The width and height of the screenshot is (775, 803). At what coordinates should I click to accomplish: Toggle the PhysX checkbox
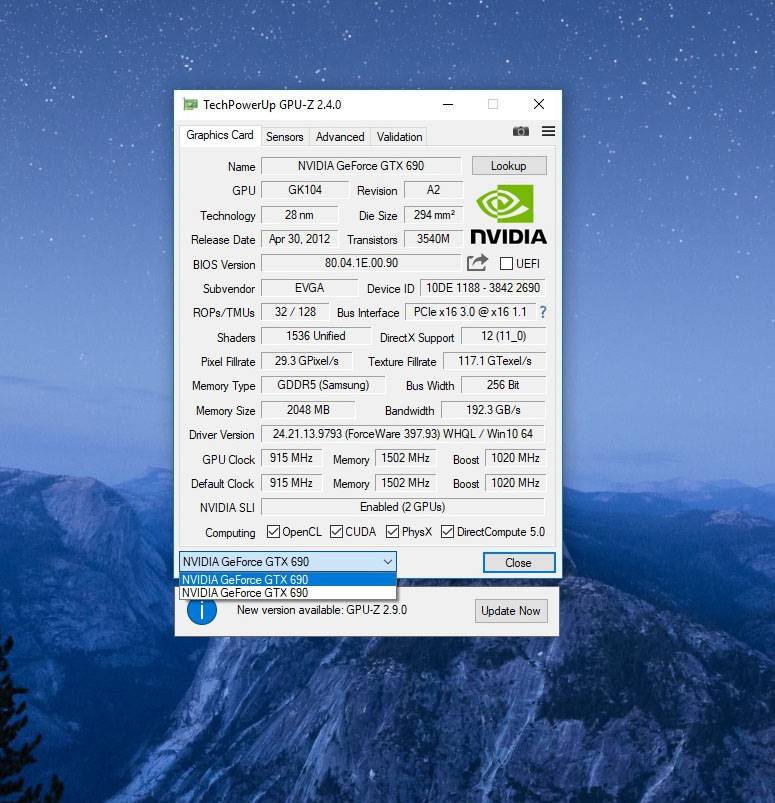point(392,532)
